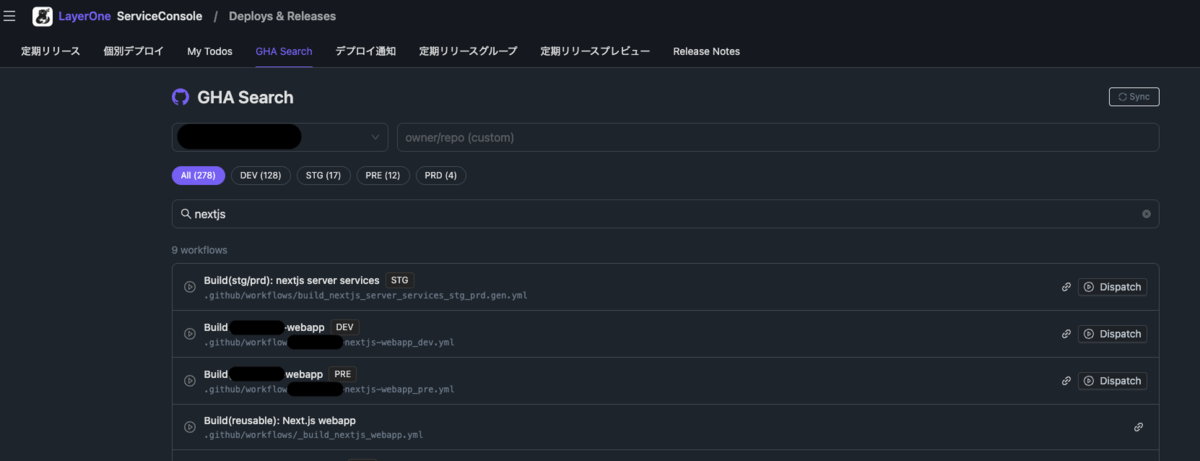Open the 定期リリースプレビュー tab
Screen dimensions: 1200x461
click(x=595, y=51)
